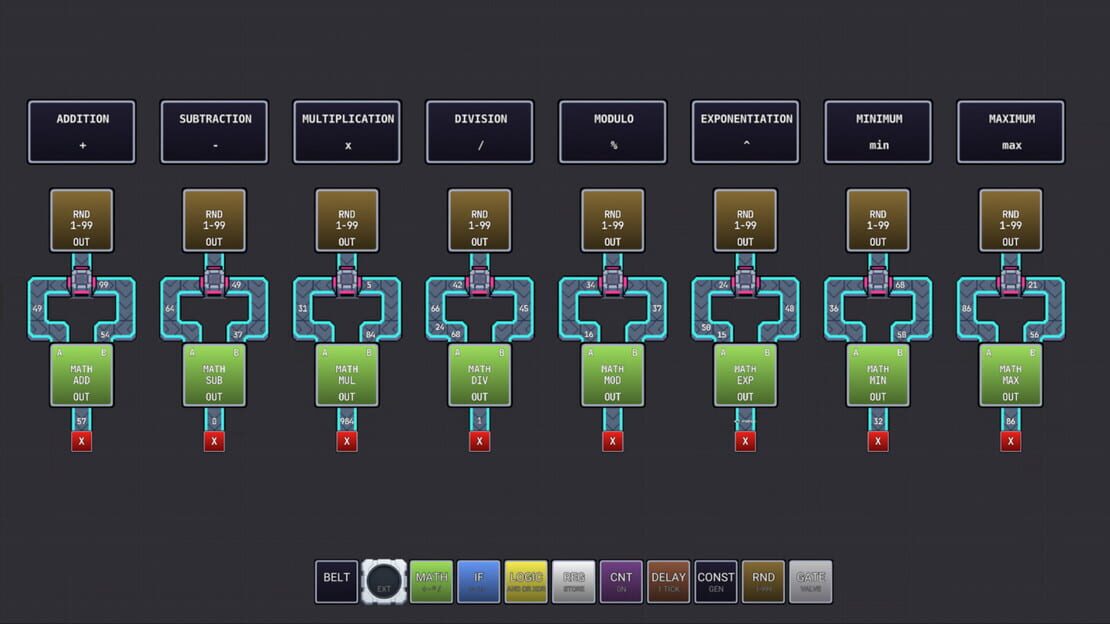Click the belt splitter under the MINIMUM RND block
Image resolution: width=1110 pixels, height=624 pixels.
(x=878, y=282)
